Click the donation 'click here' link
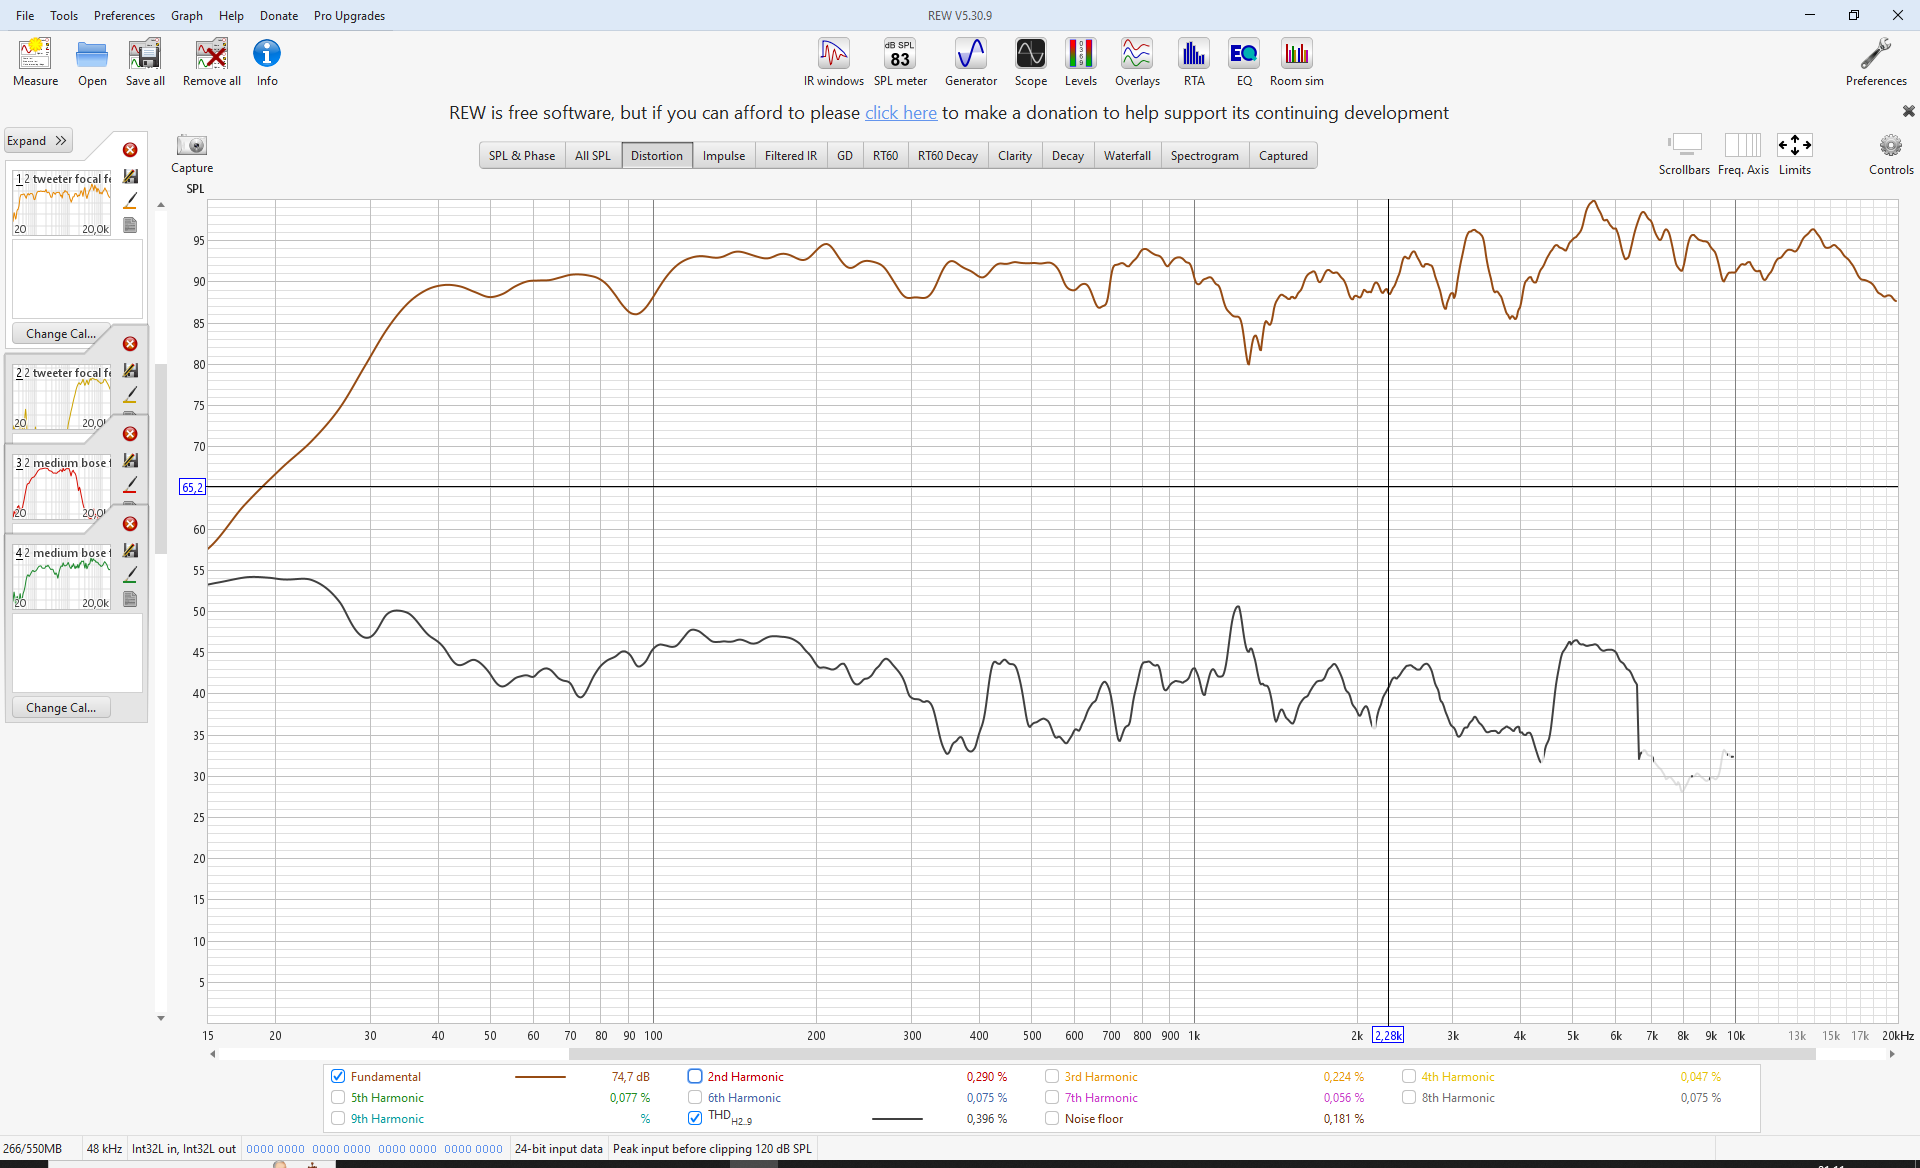 900,113
